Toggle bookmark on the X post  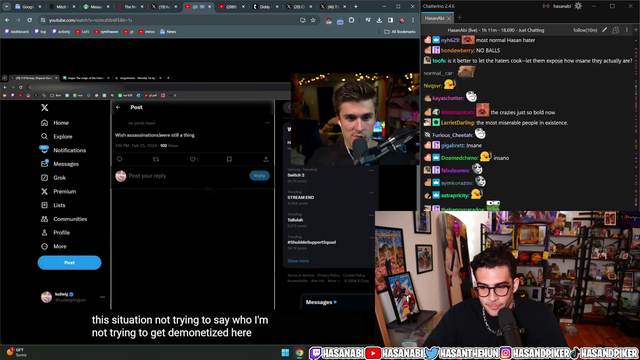point(229,159)
